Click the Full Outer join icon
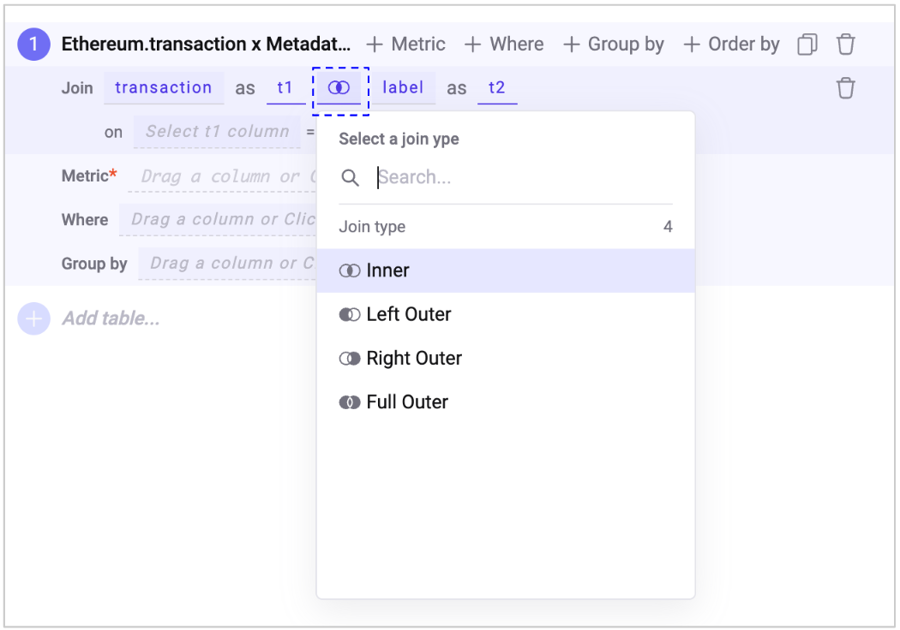Image resolution: width=900 pixels, height=630 pixels. [x=349, y=403]
